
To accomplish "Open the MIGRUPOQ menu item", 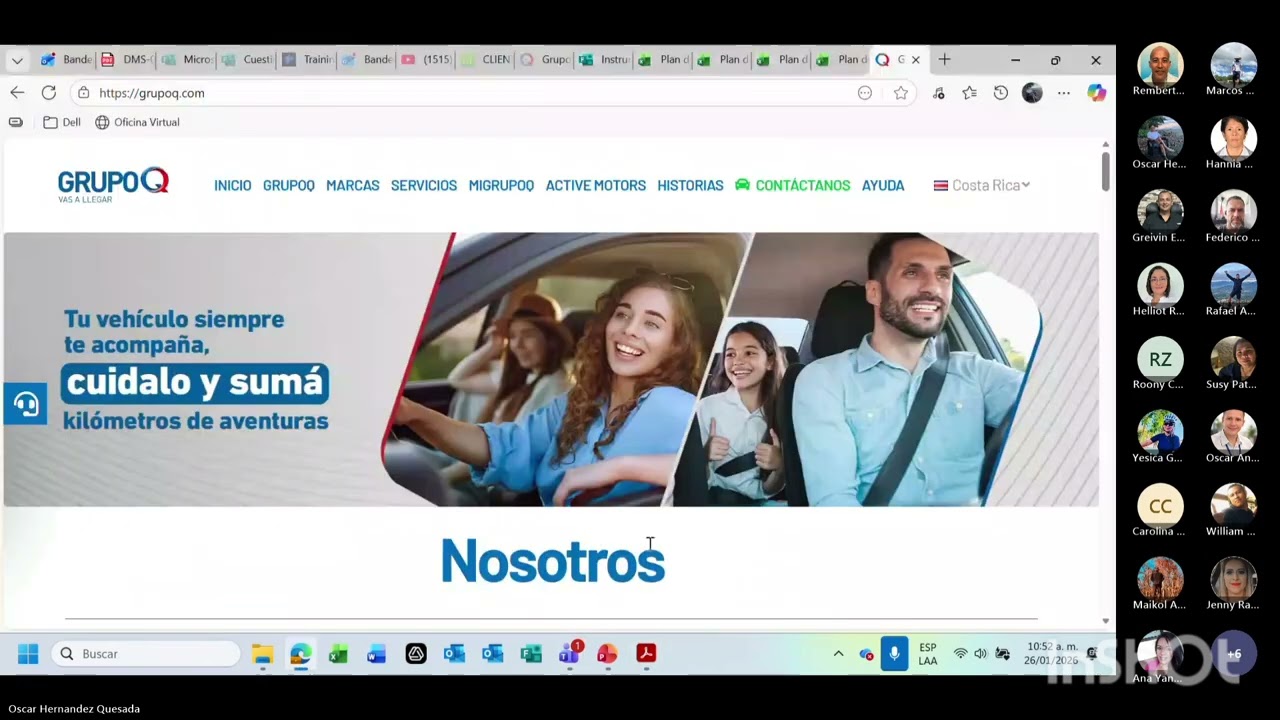I will 501,185.
